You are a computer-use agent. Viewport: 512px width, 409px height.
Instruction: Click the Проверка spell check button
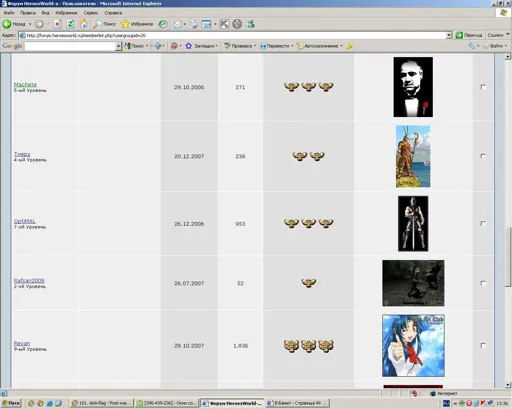pyautogui.click(x=238, y=46)
